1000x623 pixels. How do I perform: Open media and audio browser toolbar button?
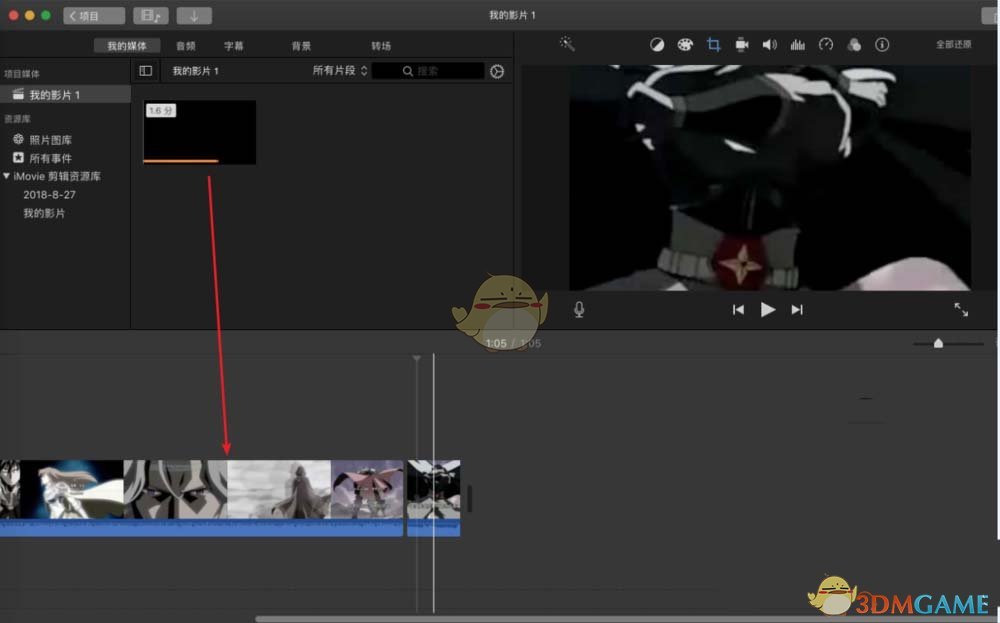pyautogui.click(x=151, y=16)
